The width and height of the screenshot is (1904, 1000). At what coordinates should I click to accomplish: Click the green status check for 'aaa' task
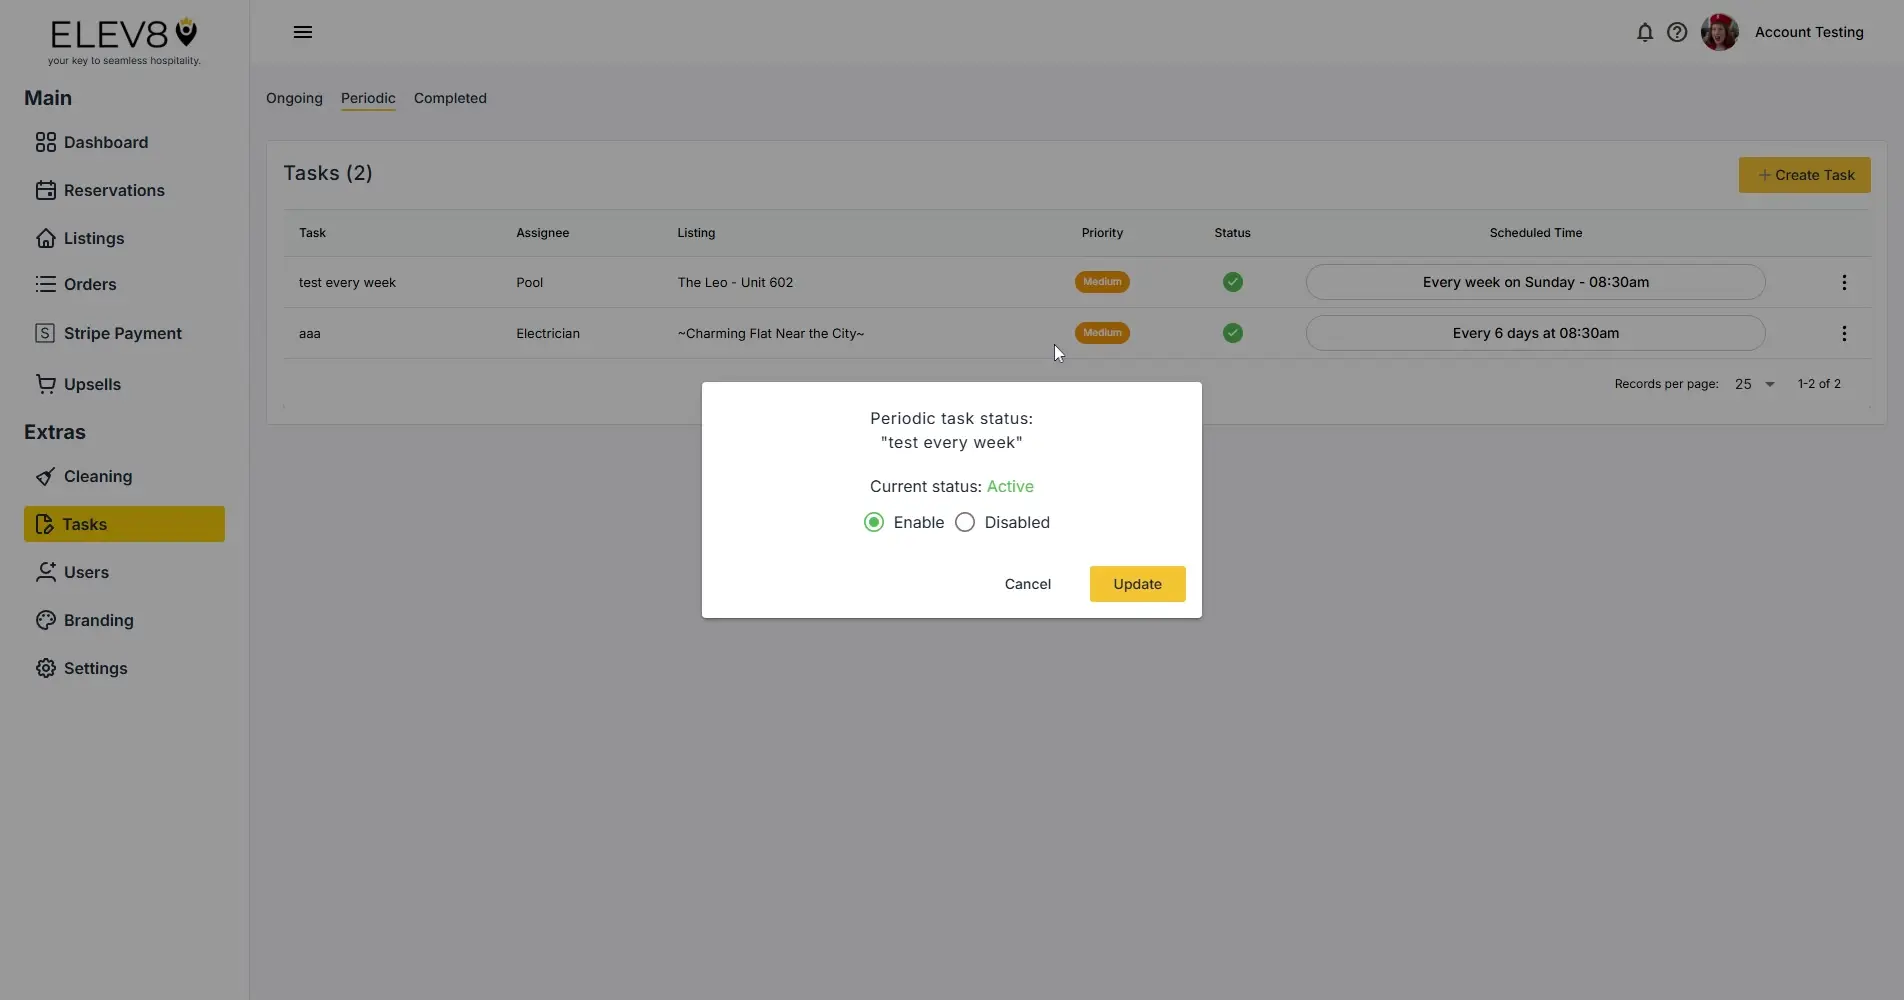point(1231,333)
